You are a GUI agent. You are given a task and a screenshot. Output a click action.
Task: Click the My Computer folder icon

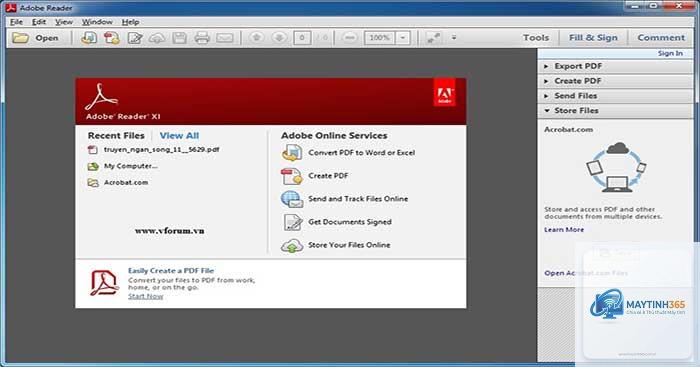click(93, 167)
